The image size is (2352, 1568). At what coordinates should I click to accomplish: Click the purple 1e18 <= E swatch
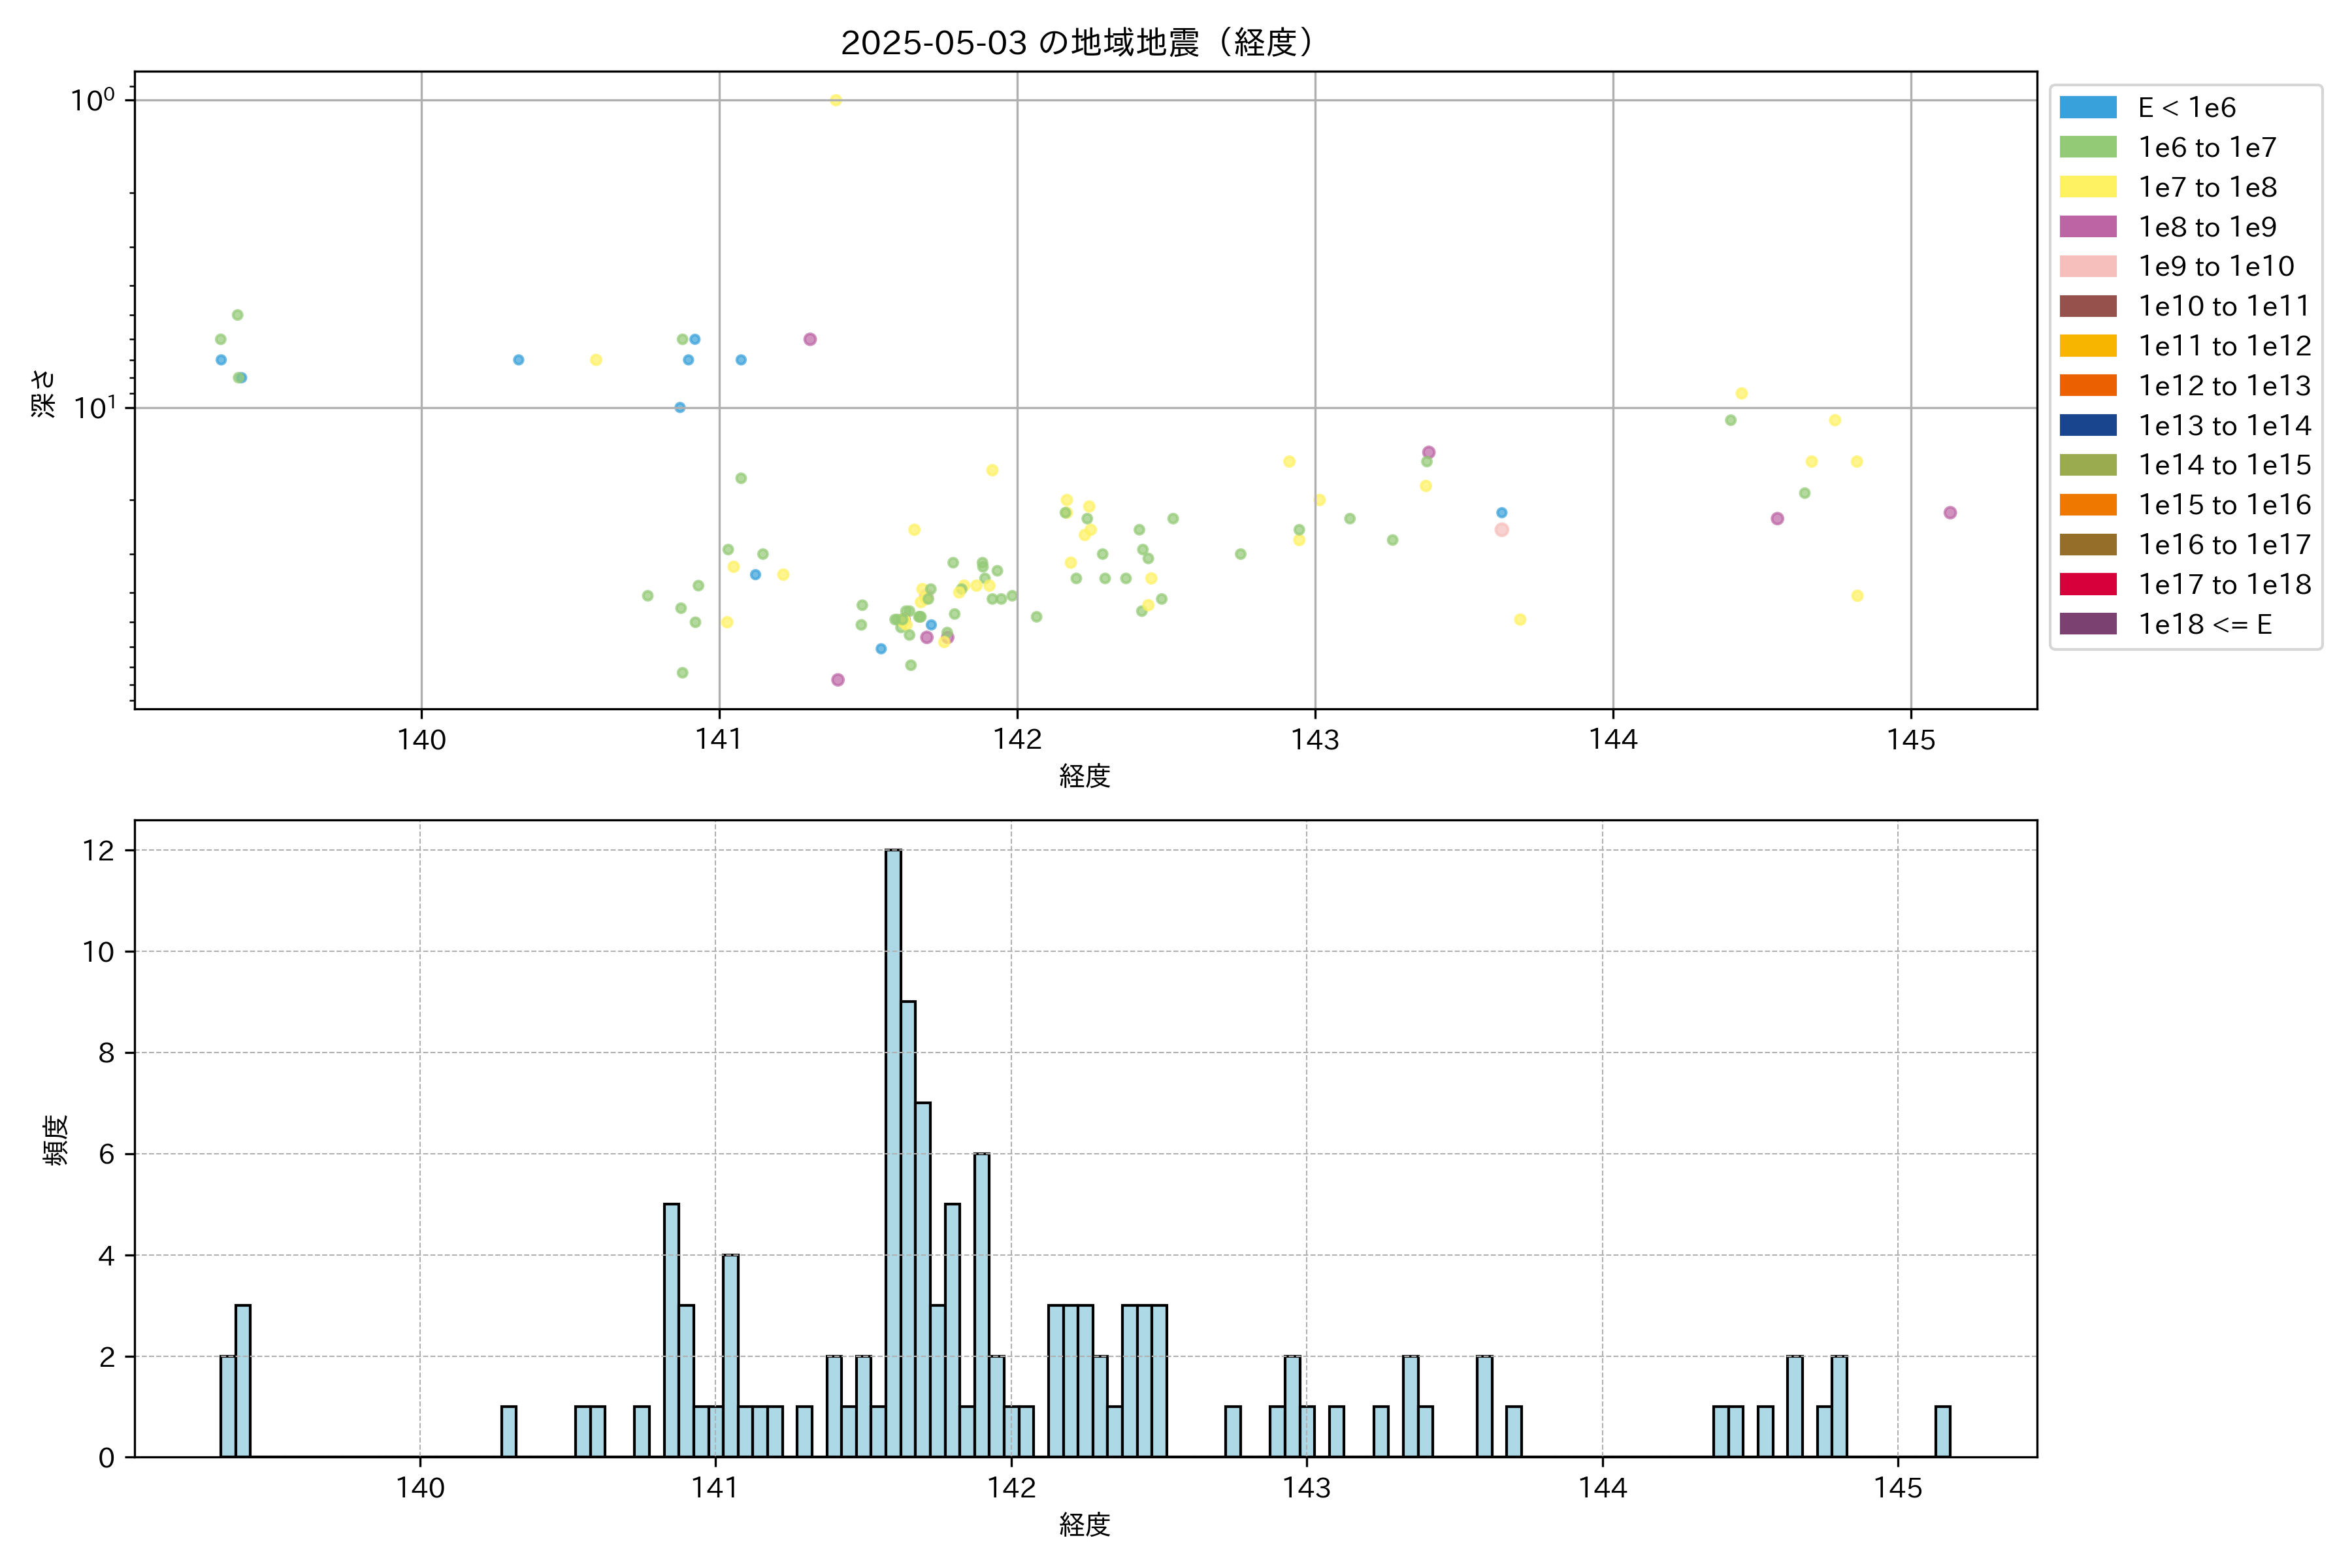2087,624
